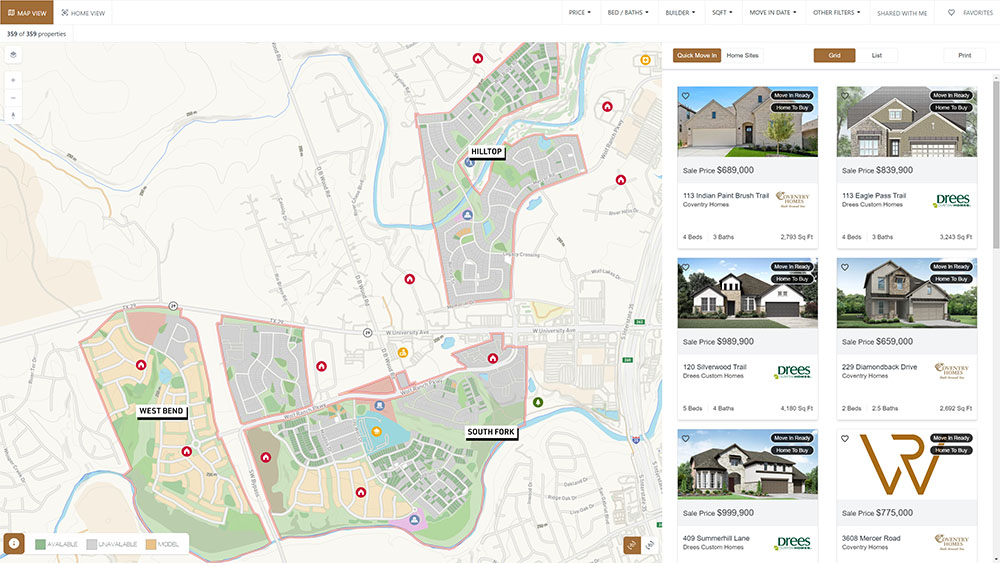
Task: Click the Coventry Homes logo on Indian Paint Brush card
Action: 793,200
